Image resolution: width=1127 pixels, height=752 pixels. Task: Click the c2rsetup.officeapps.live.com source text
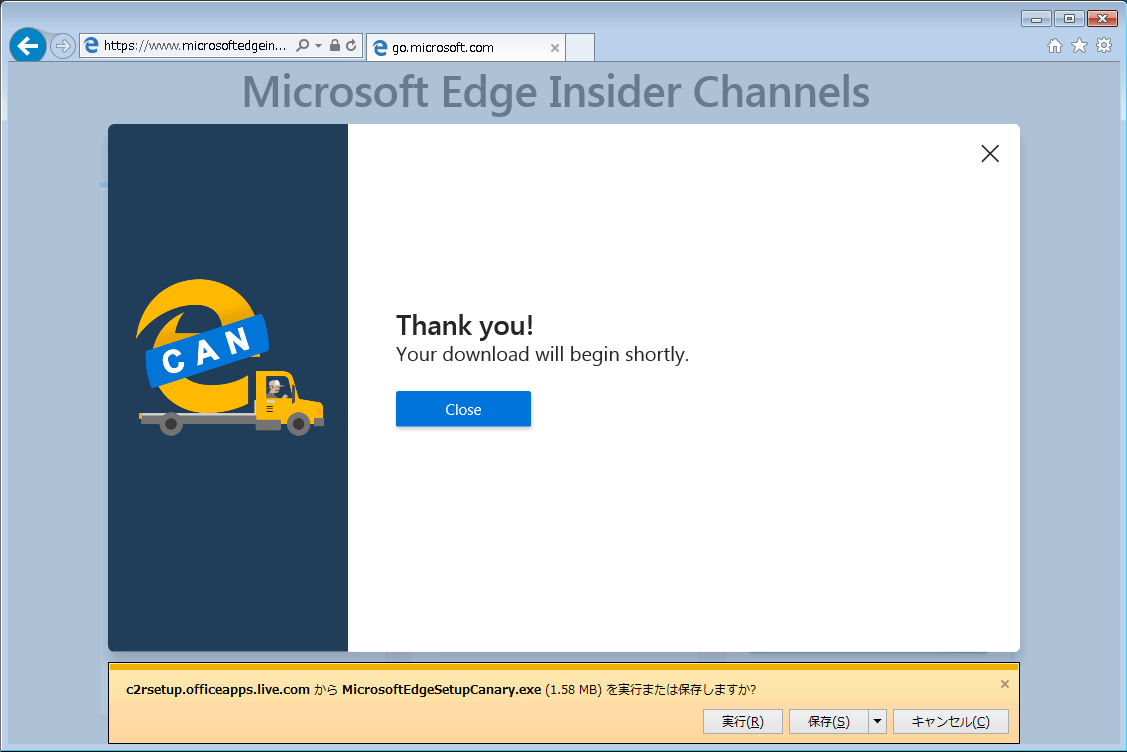point(218,689)
